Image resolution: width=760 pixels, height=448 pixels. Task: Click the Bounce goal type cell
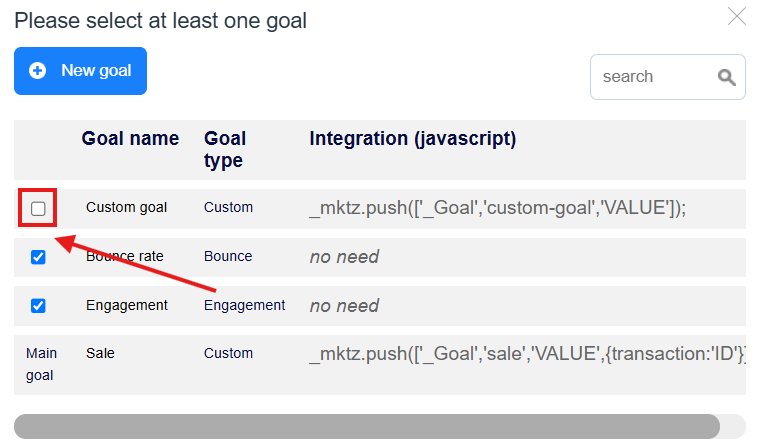point(228,257)
